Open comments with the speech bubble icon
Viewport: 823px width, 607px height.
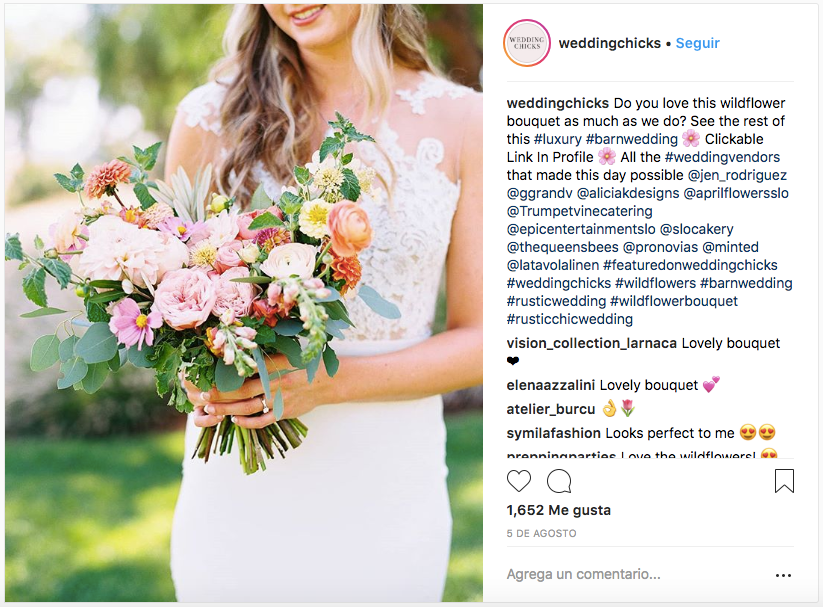tap(559, 480)
